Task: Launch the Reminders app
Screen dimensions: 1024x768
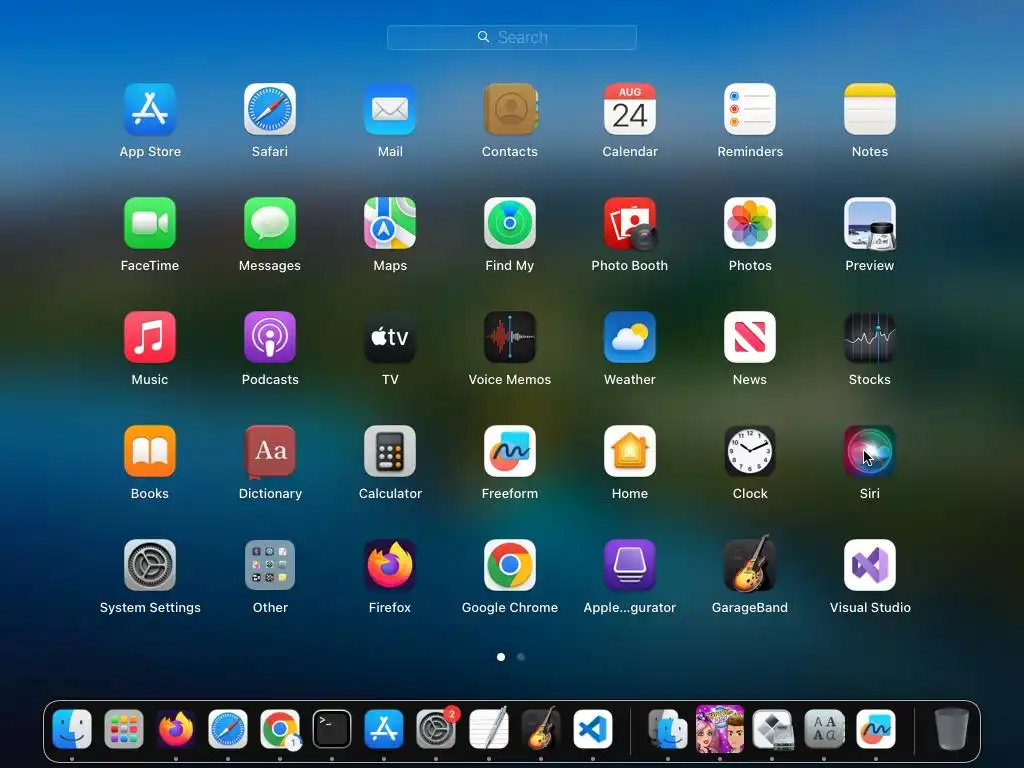Action: (750, 109)
